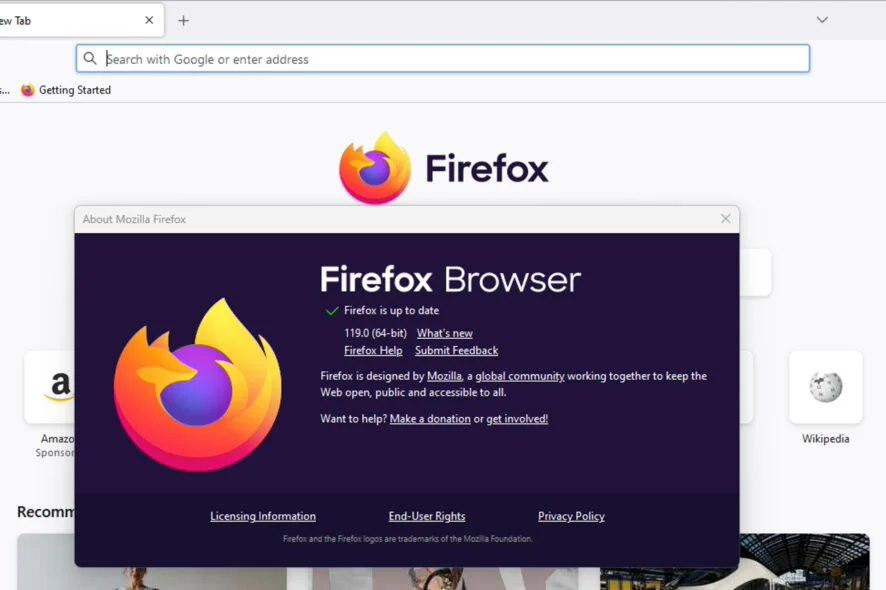The width and height of the screenshot is (886, 590).
Task: Click the large Firefox logo in About dialog
Action: tap(198, 385)
